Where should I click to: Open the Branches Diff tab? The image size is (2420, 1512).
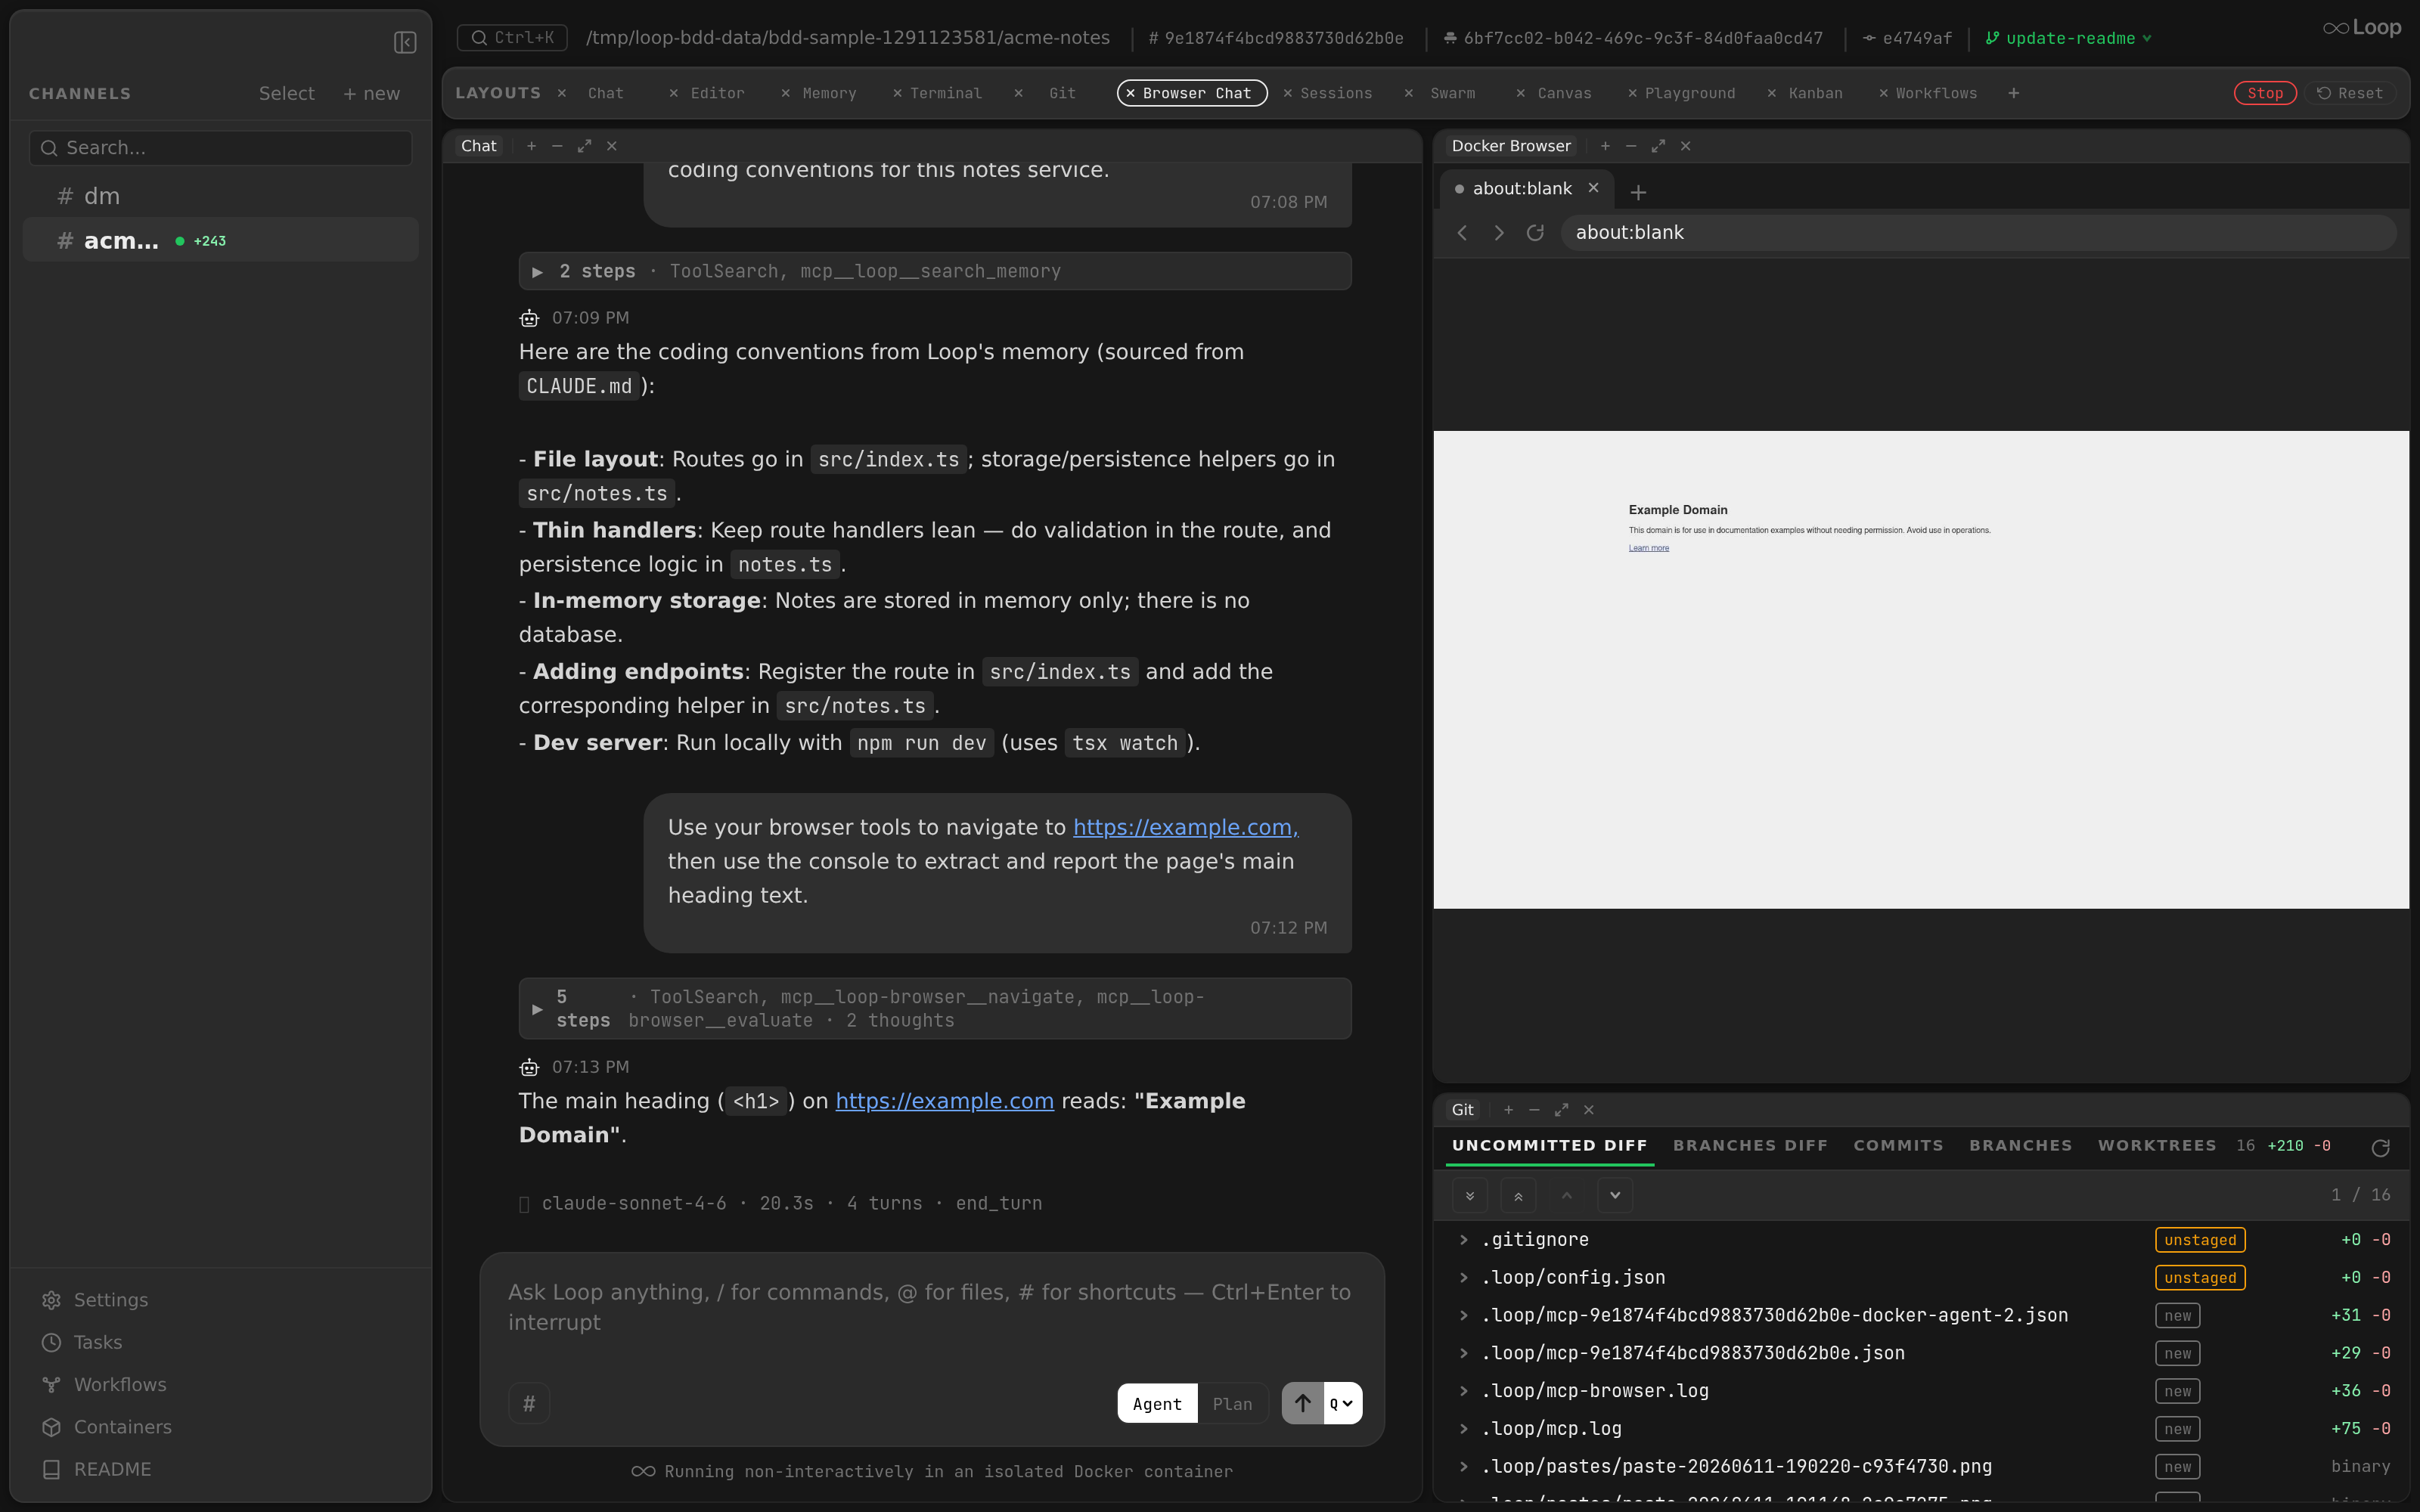pyautogui.click(x=1750, y=1145)
